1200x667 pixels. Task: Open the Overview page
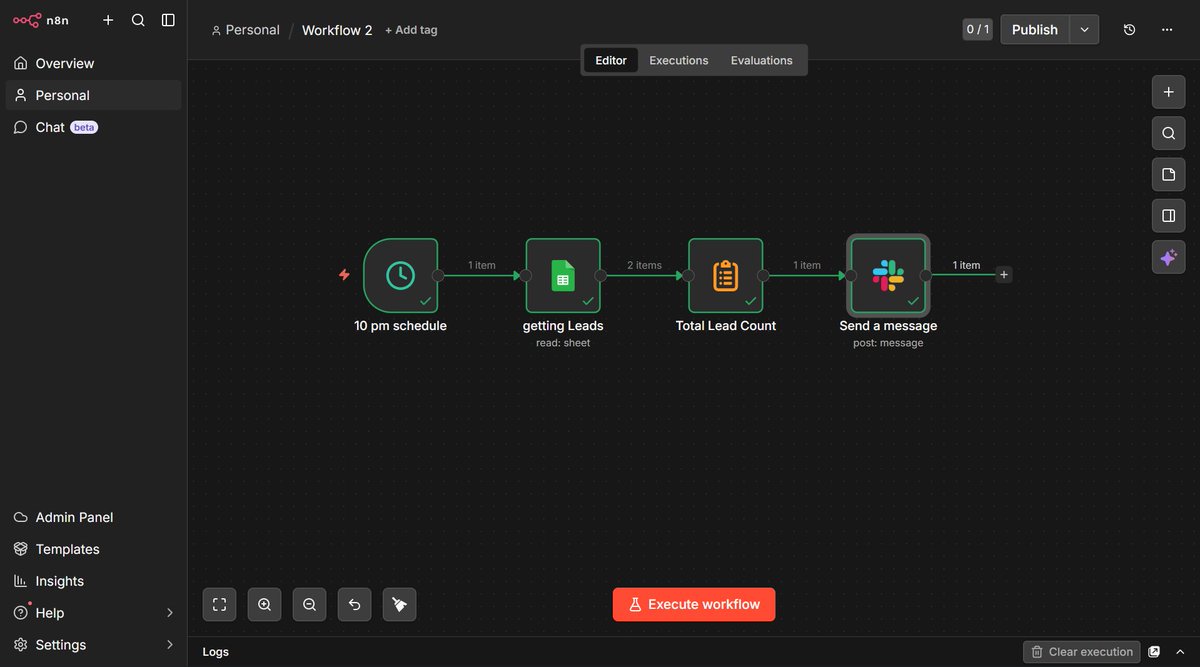pos(94,63)
